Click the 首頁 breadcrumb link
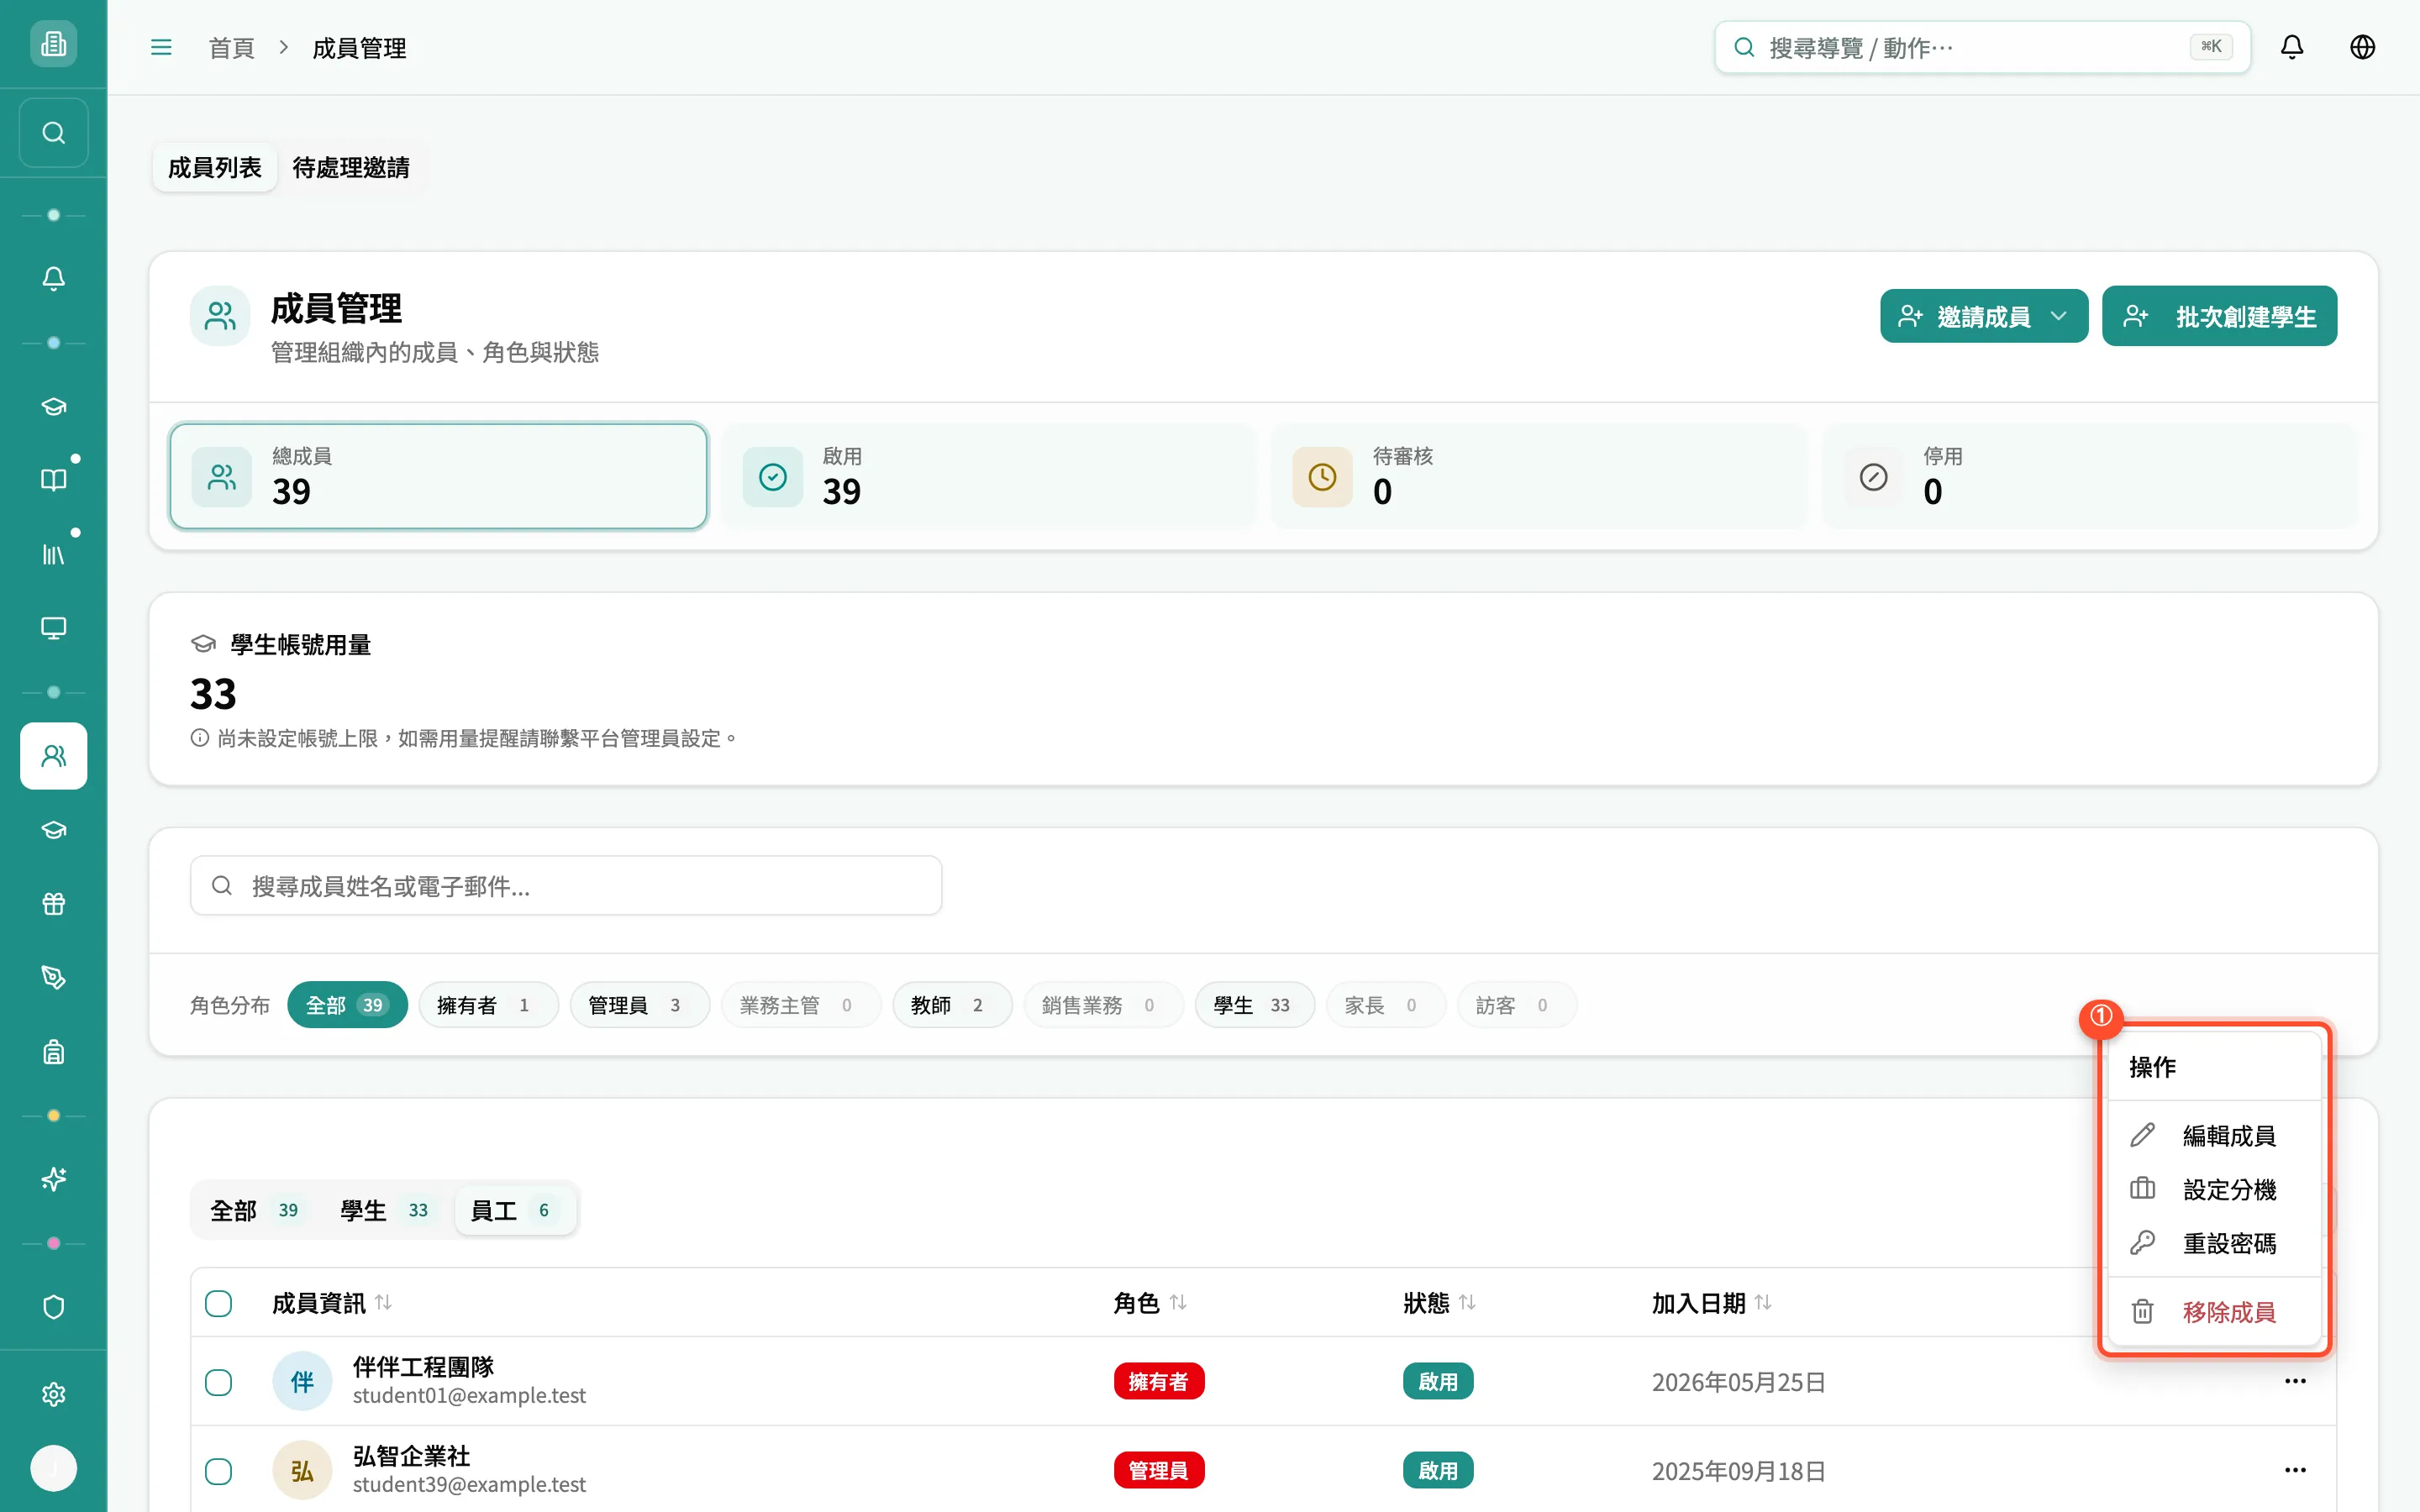The height and width of the screenshot is (1512, 2420). pos(231,48)
